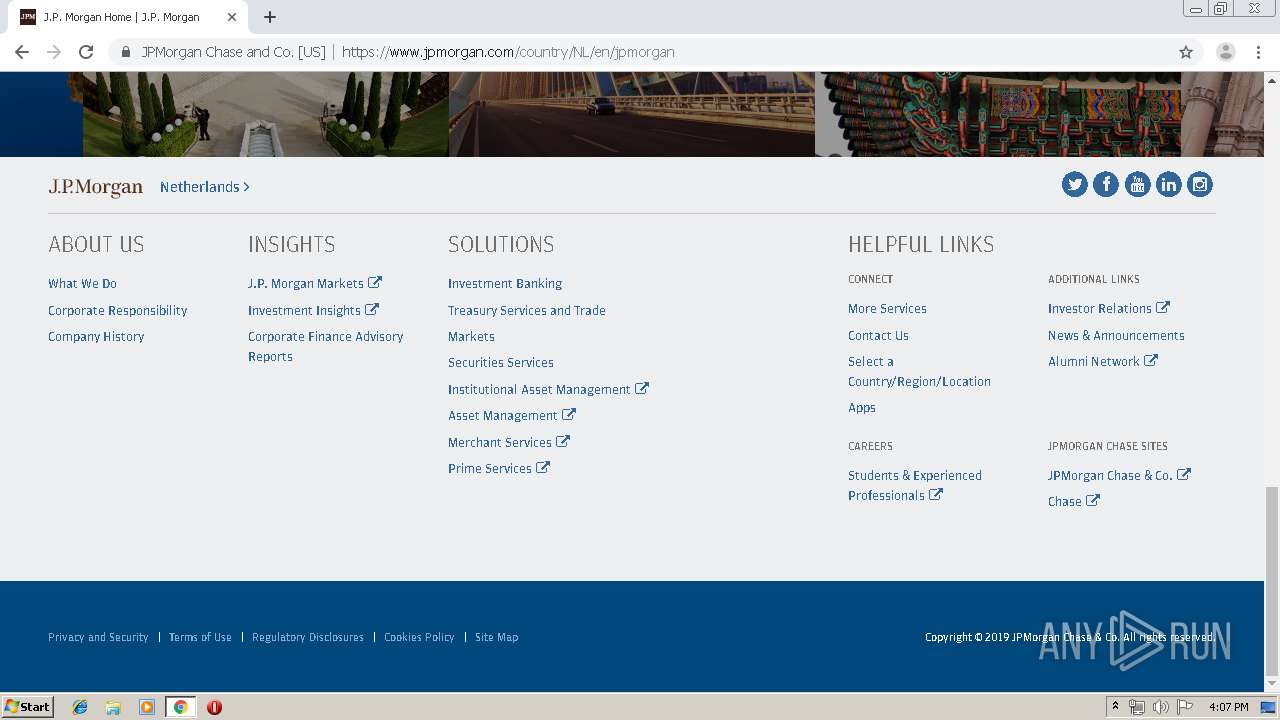This screenshot has width=1280, height=720.
Task: Bookmark this page with star icon
Action: (x=1186, y=52)
